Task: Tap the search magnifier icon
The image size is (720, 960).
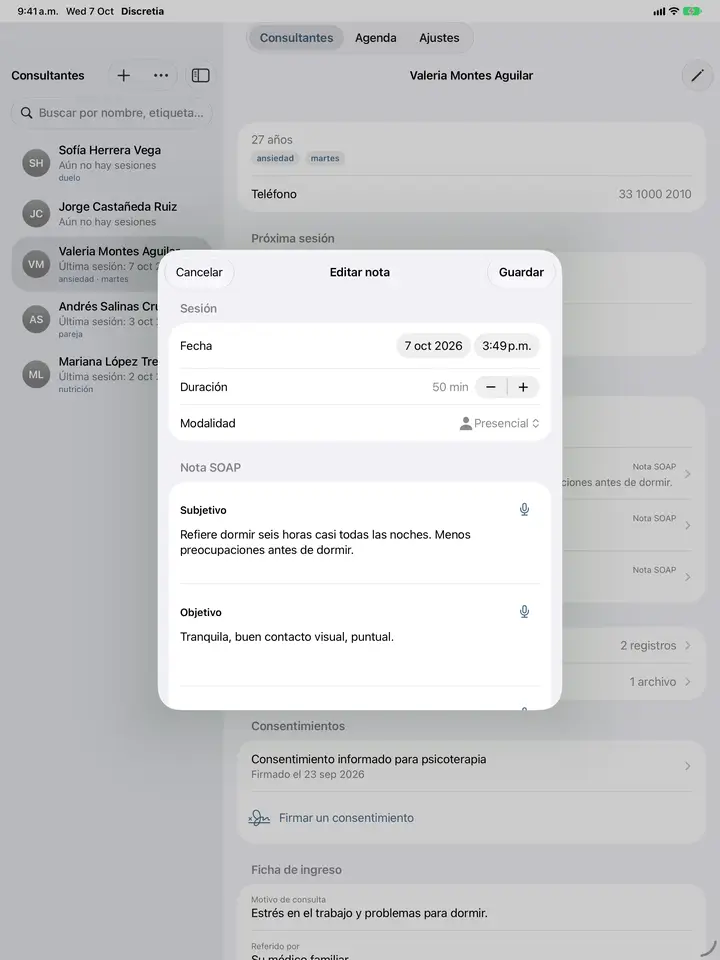Action: [x=26, y=113]
